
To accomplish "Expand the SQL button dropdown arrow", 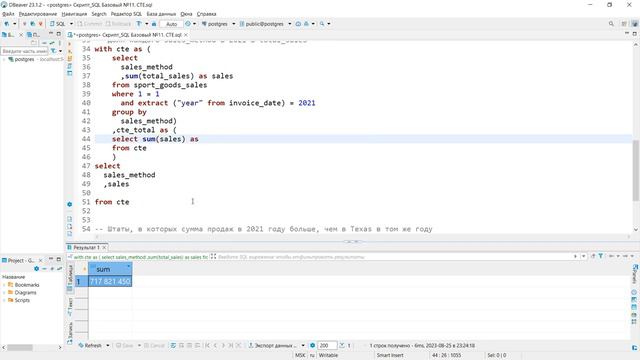I will point(71,24).
